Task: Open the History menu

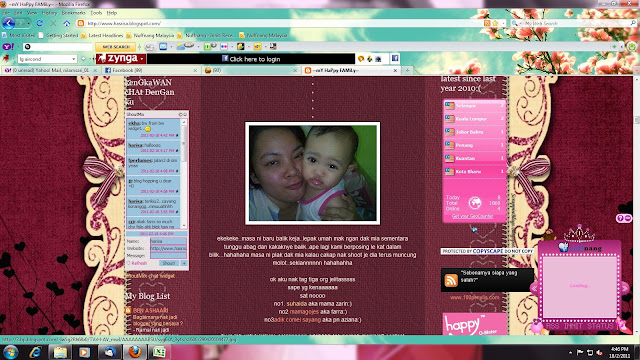Action: click(x=49, y=13)
